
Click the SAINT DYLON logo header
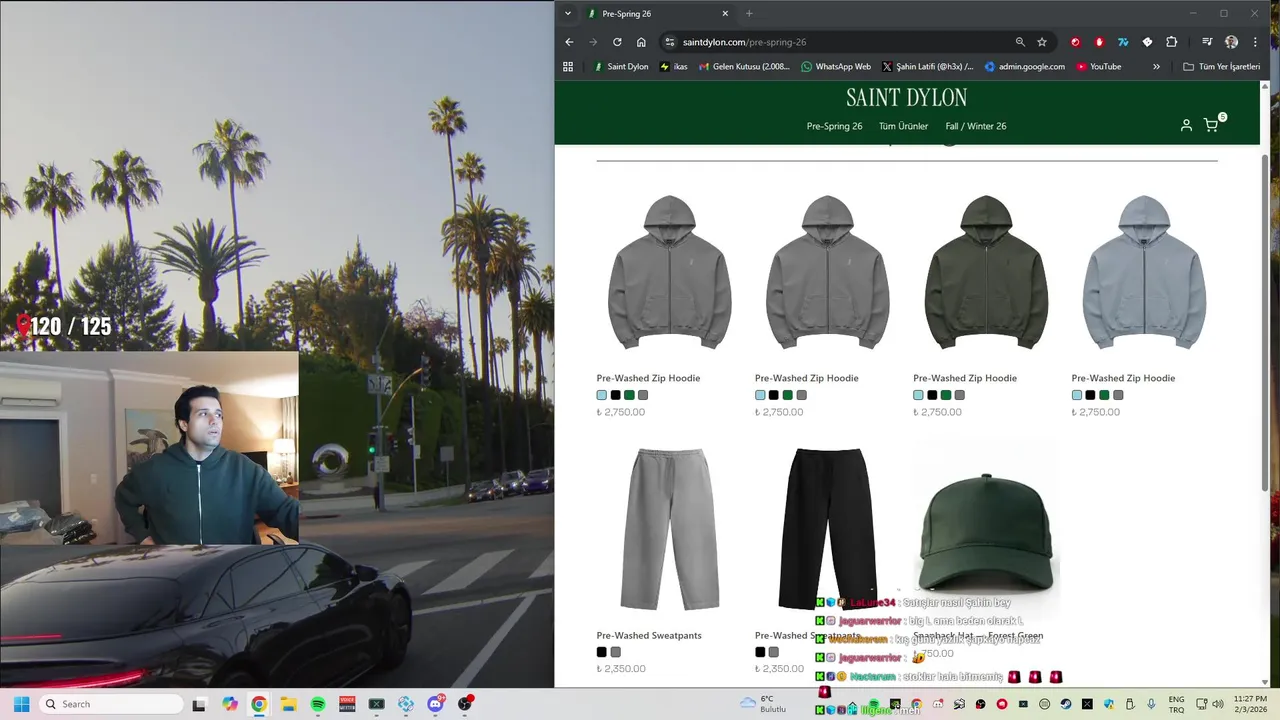[906, 97]
